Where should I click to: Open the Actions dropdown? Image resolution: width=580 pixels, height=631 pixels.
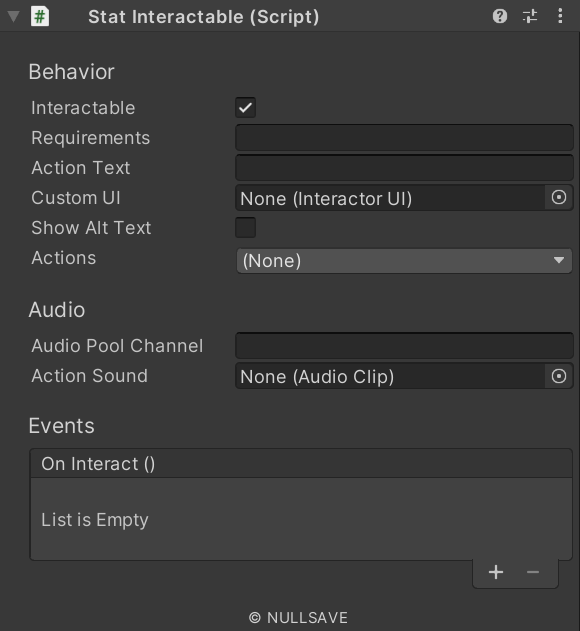(404, 261)
